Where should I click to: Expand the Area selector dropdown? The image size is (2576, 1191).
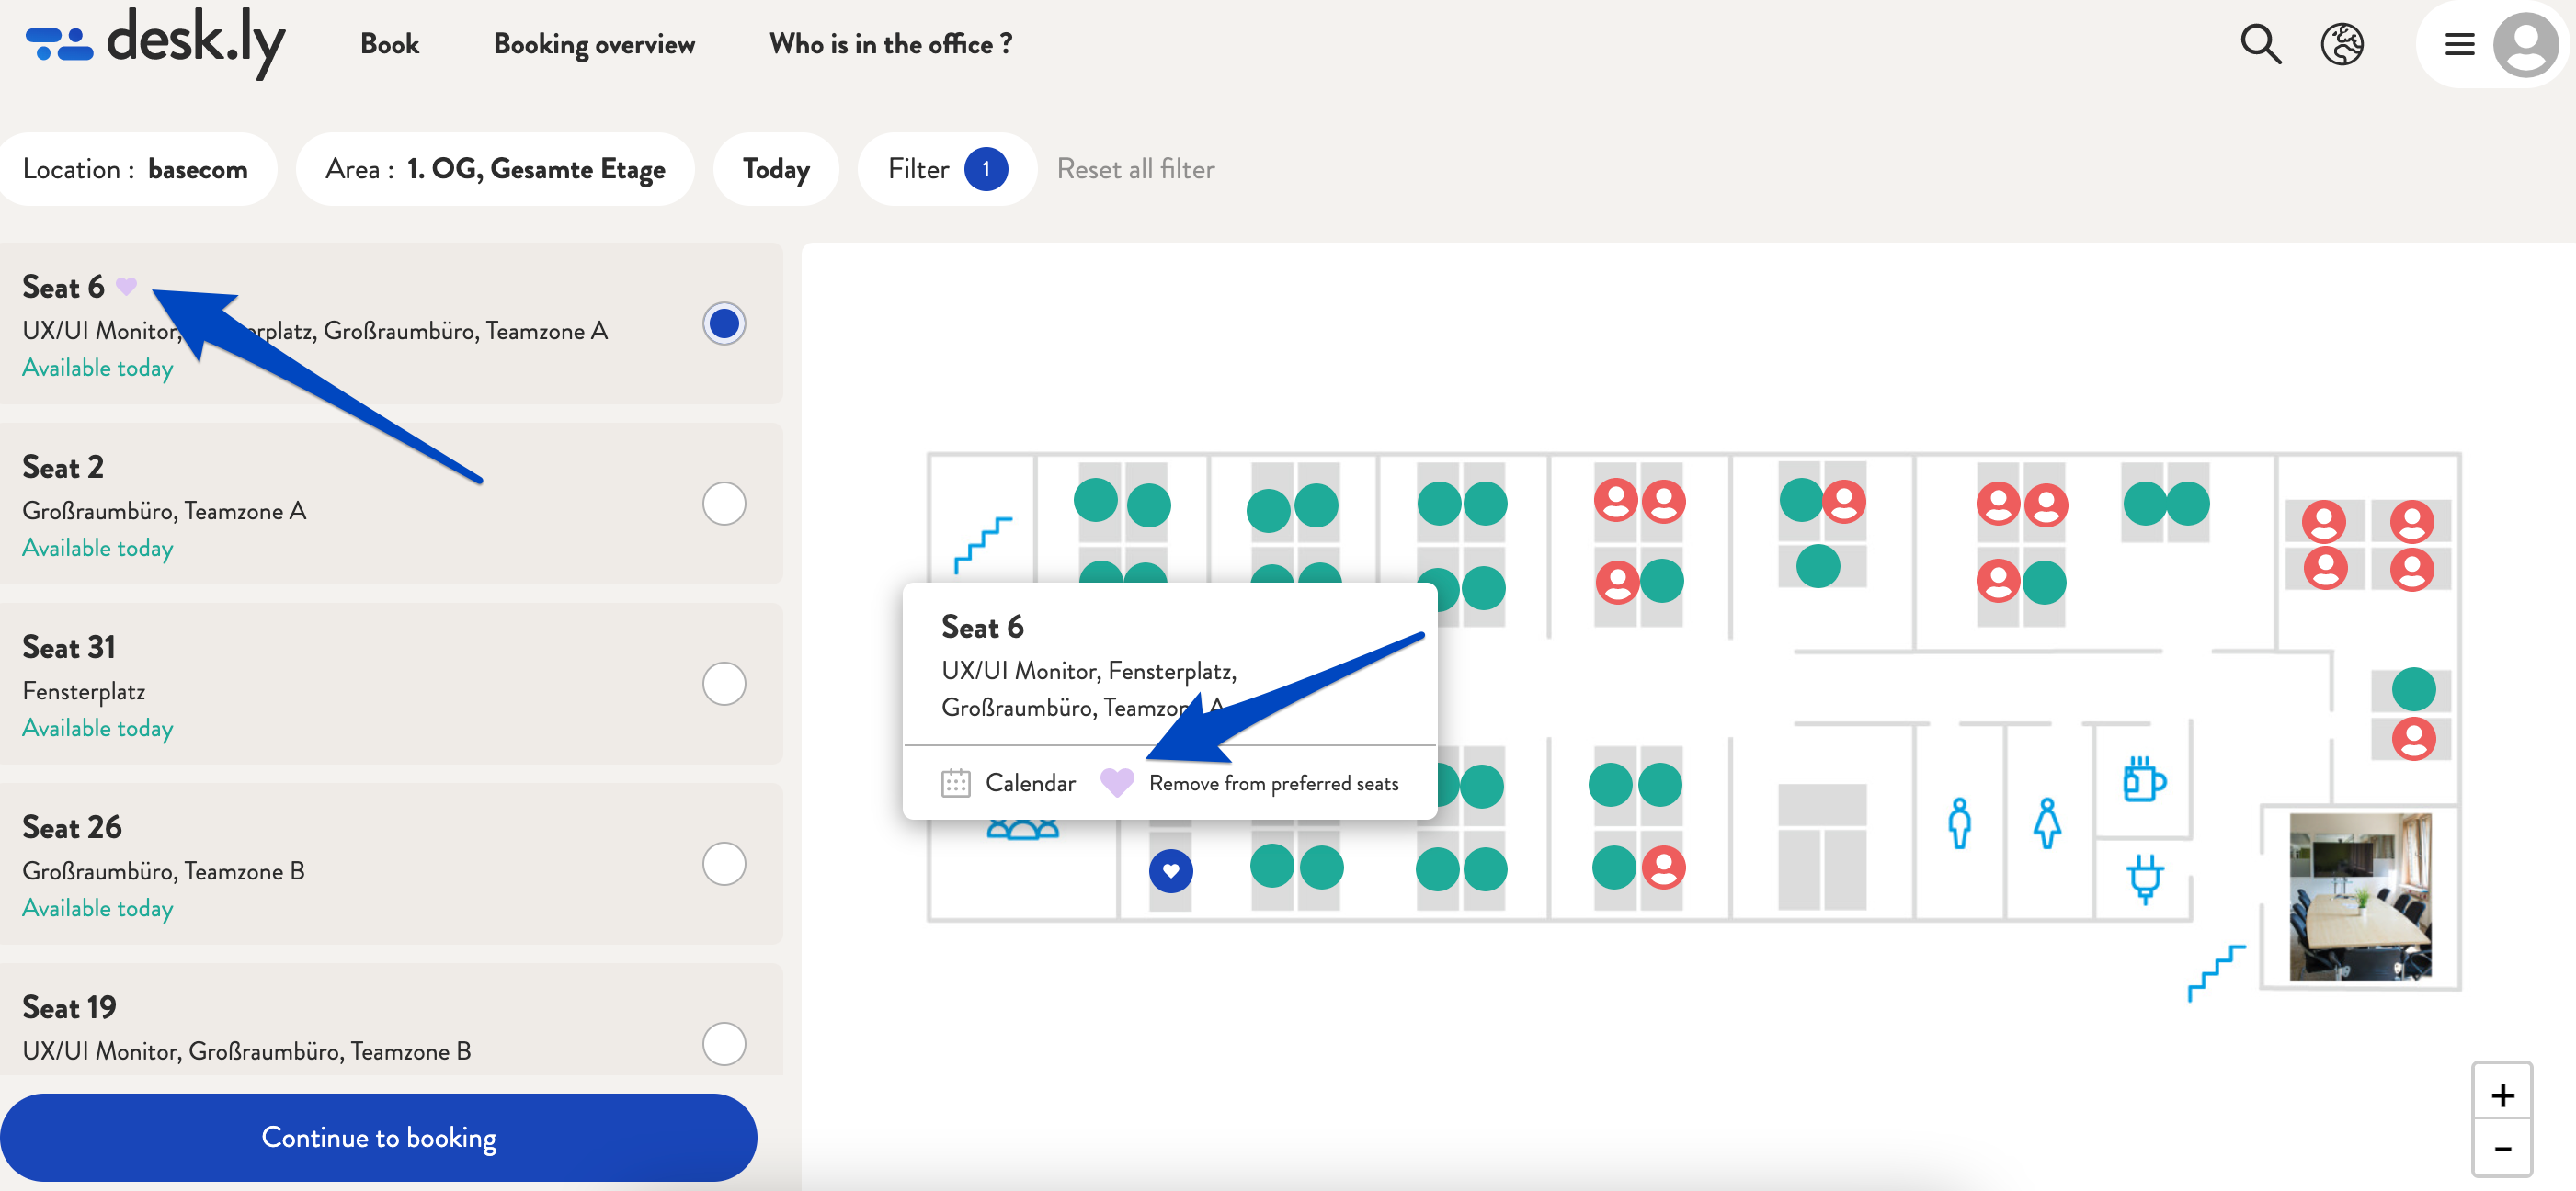[x=496, y=169]
